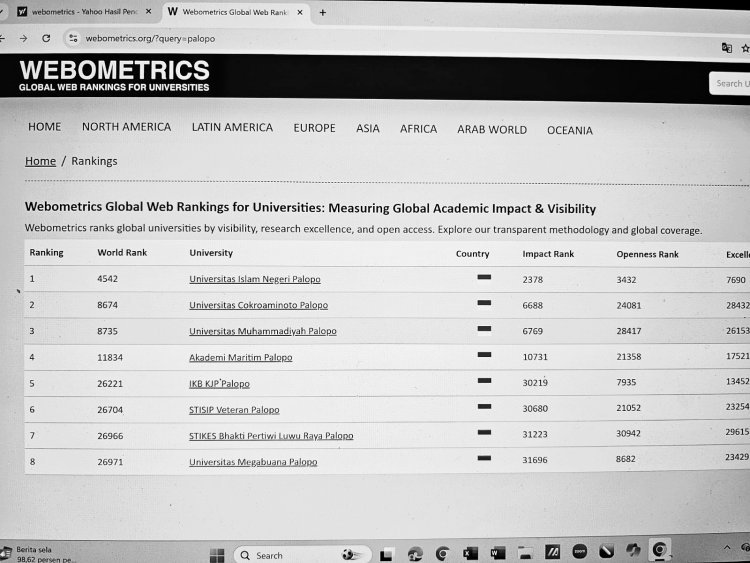Click the WEBOMETRICS site logo
This screenshot has height=563, width=750.
pyautogui.click(x=114, y=75)
